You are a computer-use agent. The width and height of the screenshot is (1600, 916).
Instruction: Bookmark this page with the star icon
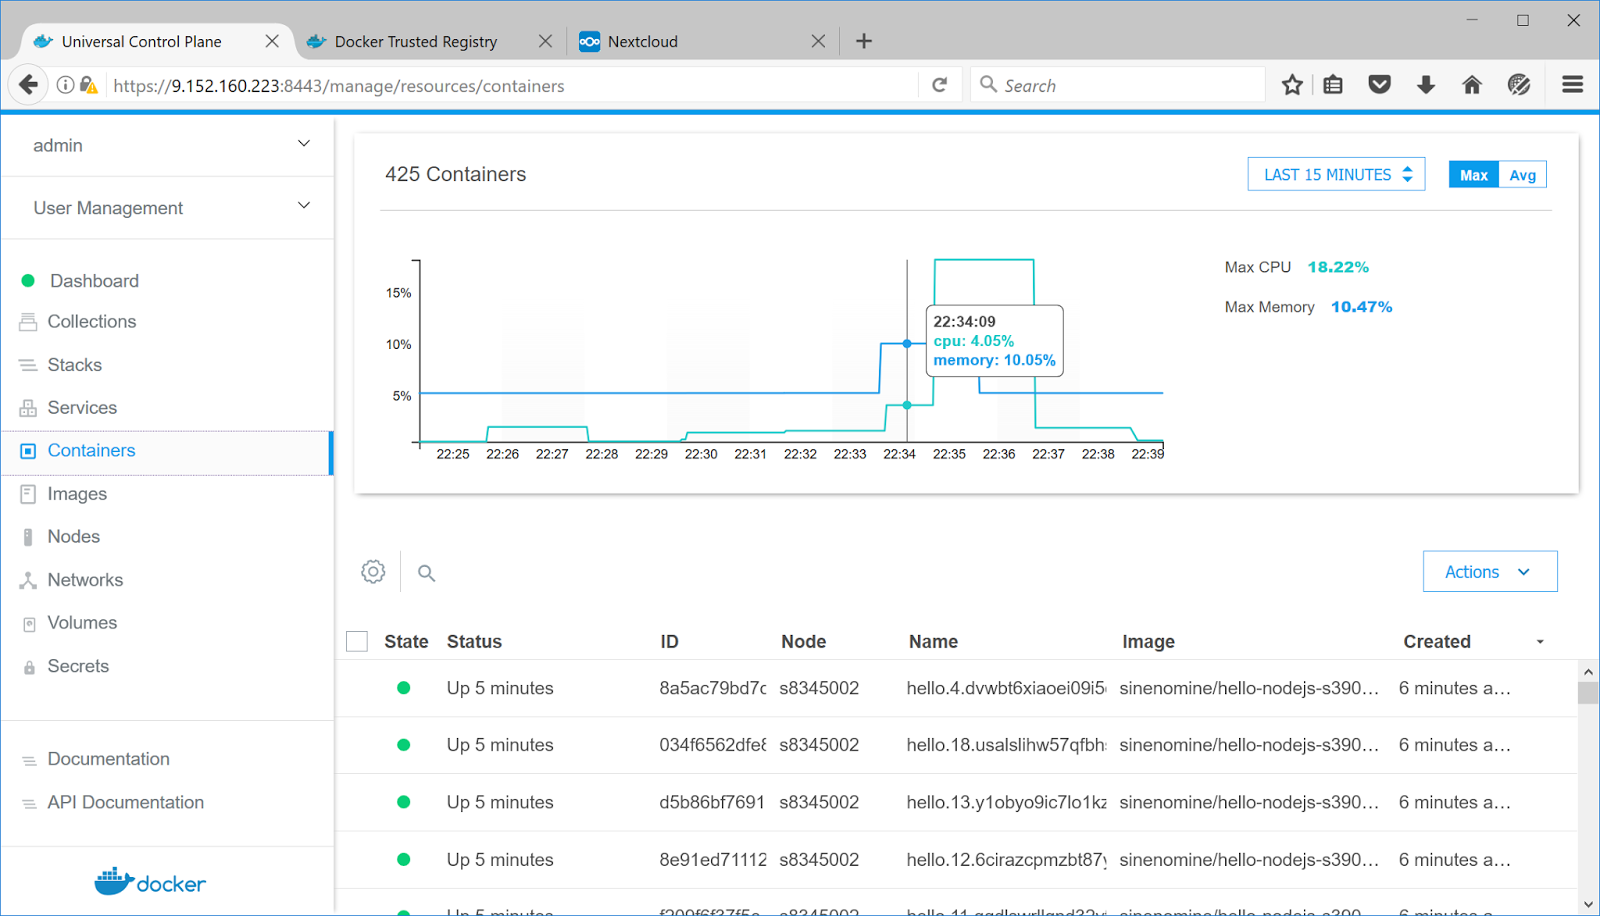click(x=1292, y=85)
